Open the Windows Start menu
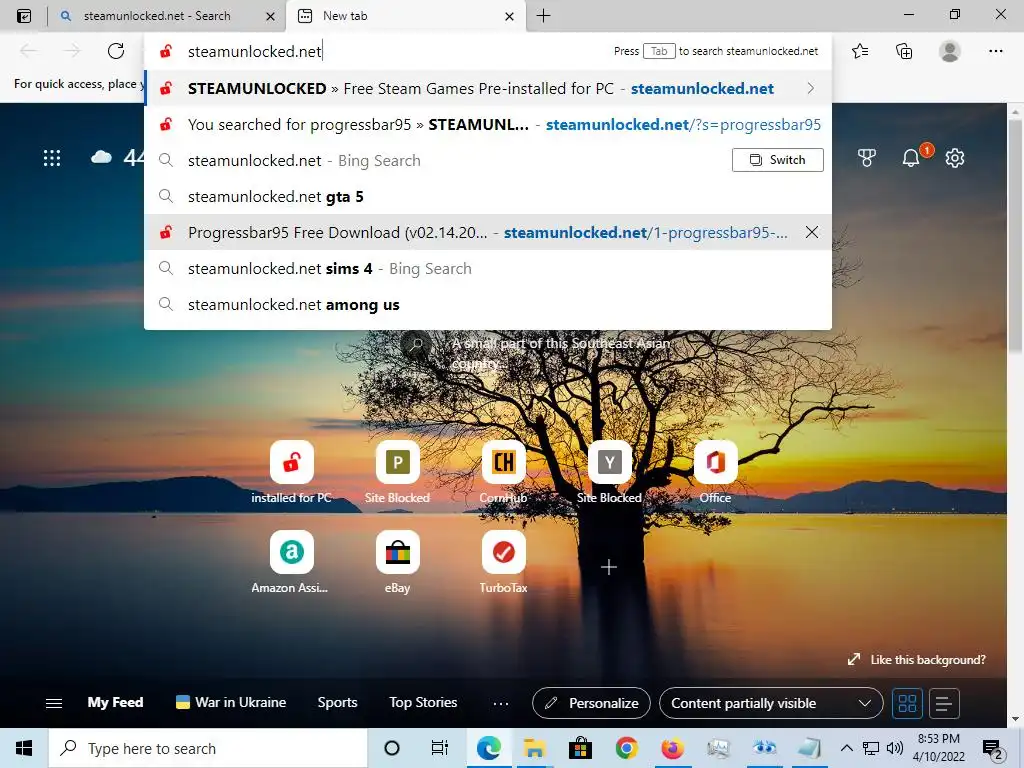The width and height of the screenshot is (1024, 768). click(x=24, y=748)
